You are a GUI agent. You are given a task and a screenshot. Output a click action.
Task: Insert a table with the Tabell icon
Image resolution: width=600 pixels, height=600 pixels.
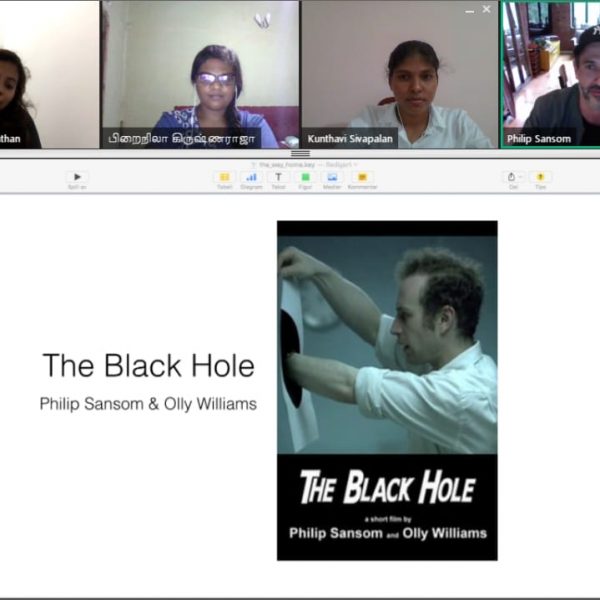pos(225,177)
